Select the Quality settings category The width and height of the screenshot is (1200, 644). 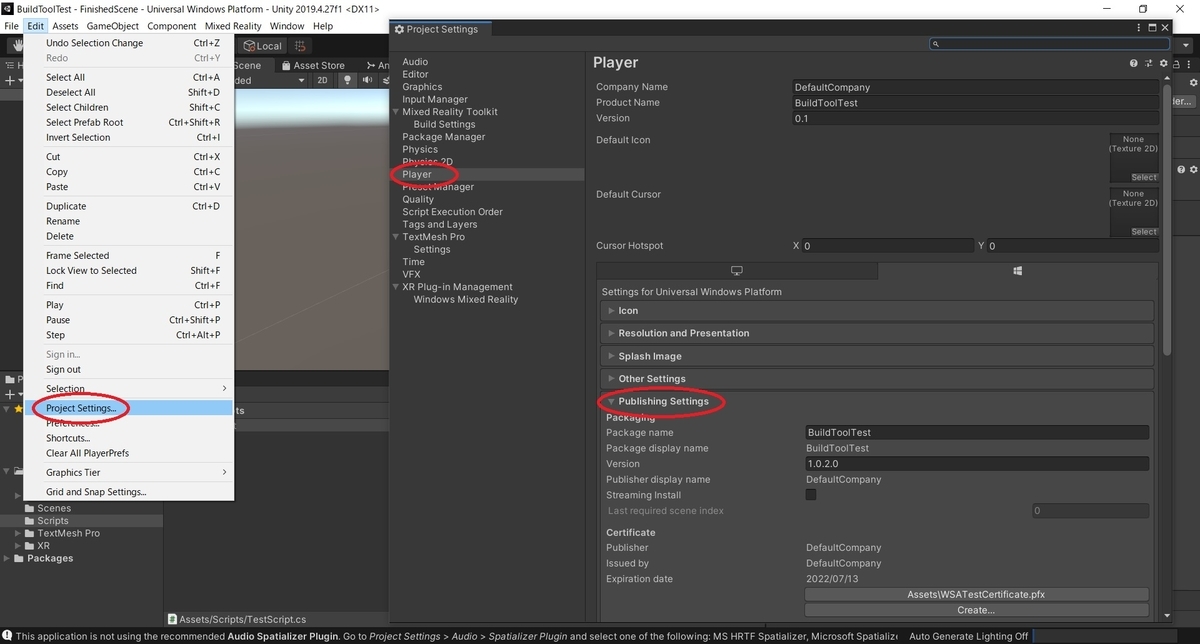pos(418,199)
